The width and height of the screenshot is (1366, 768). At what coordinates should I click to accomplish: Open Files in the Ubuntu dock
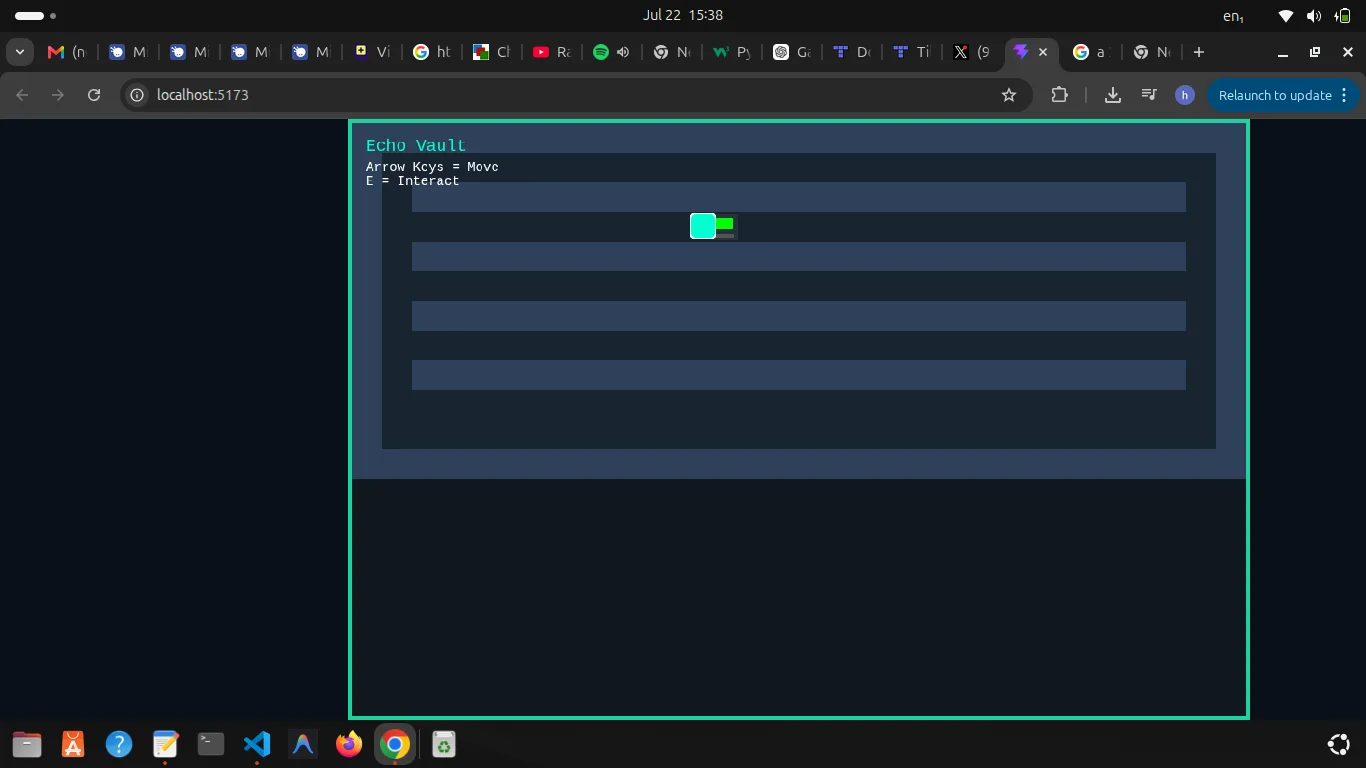pyautogui.click(x=27, y=744)
